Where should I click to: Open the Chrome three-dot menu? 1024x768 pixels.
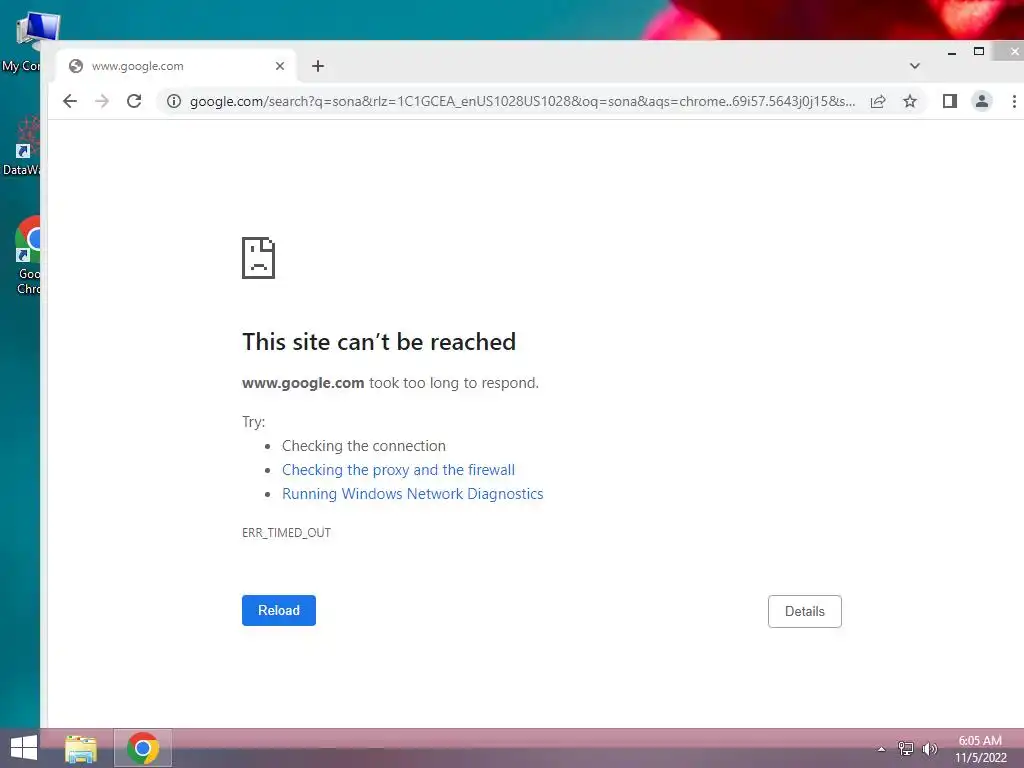pos(1014,101)
